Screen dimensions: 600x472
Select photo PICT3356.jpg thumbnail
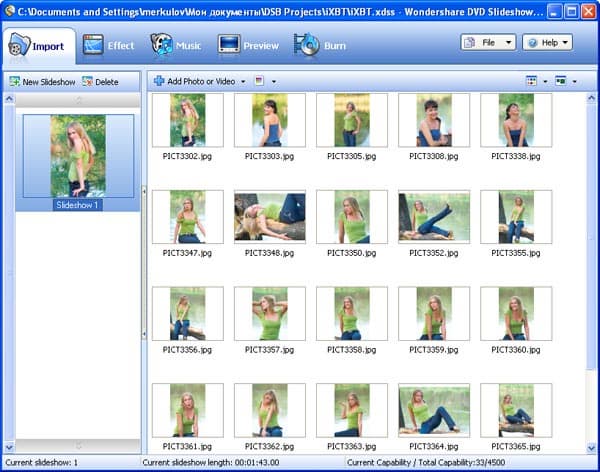188,314
